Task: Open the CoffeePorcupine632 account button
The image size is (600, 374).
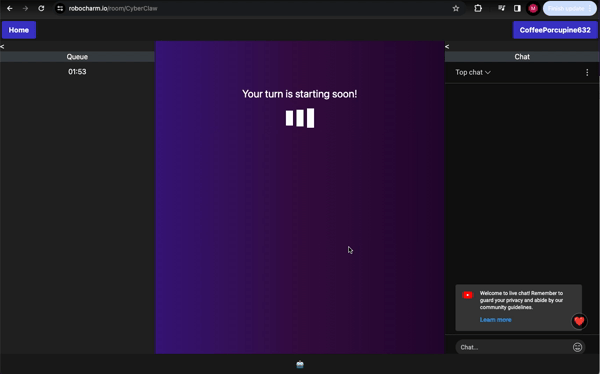Action: [555, 30]
